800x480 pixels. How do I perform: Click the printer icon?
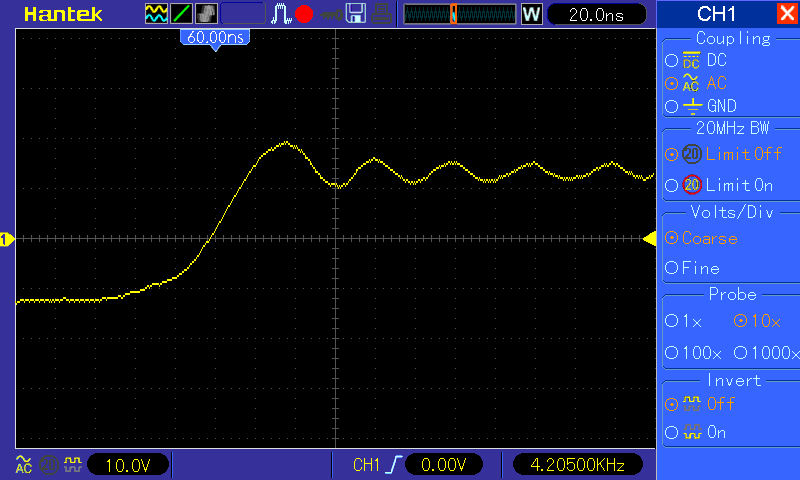point(381,14)
